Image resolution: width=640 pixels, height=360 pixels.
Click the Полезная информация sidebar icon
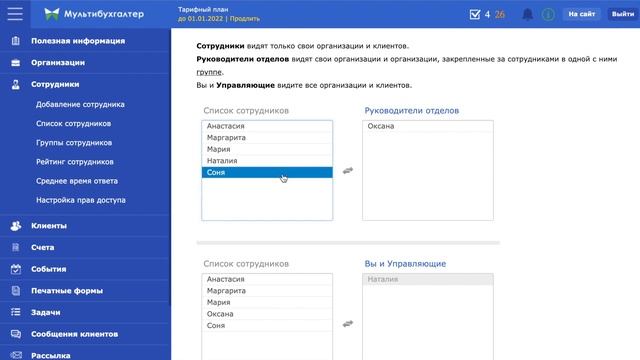click(16, 41)
